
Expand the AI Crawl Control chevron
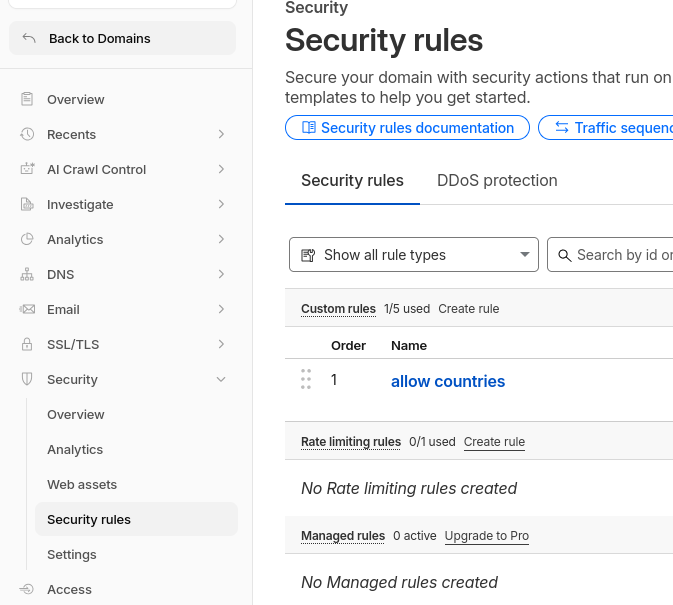(x=221, y=169)
